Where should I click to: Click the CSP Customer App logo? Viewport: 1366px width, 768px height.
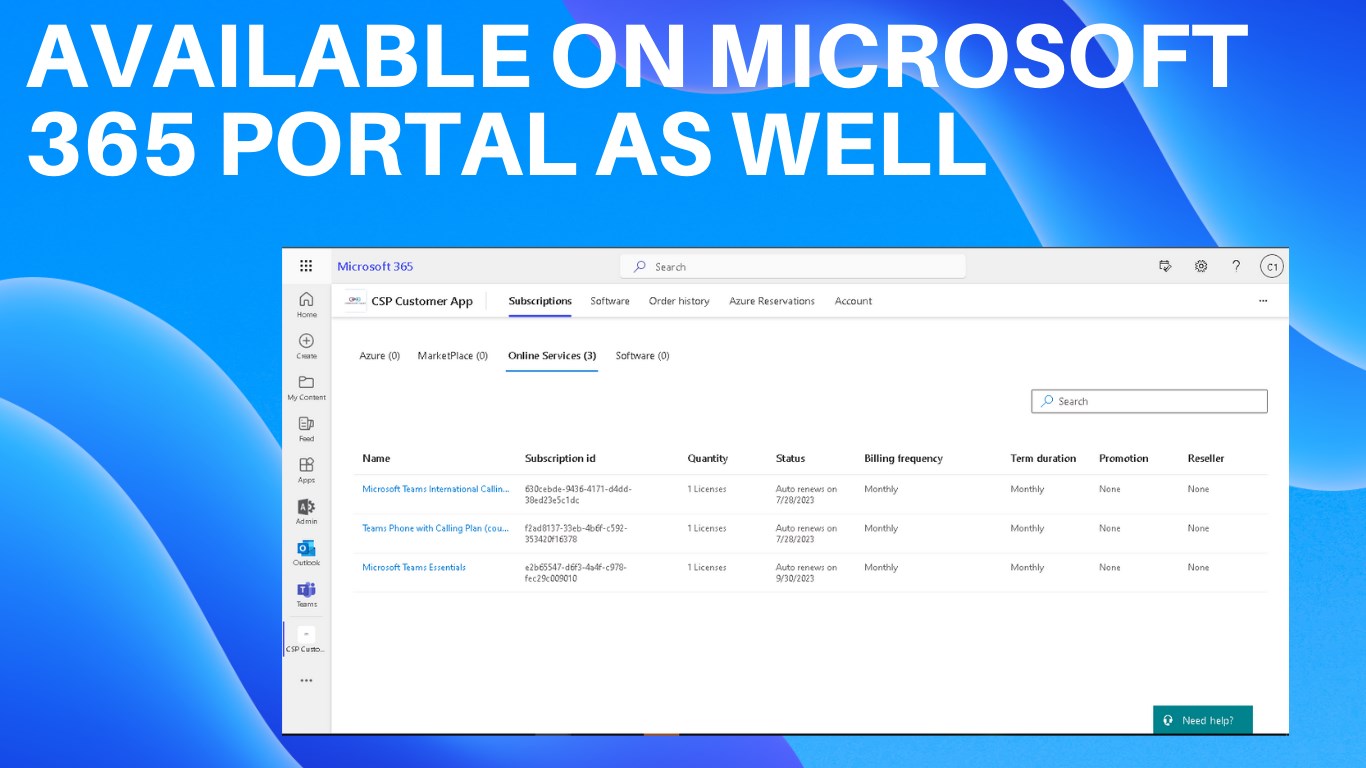pyautogui.click(x=355, y=300)
